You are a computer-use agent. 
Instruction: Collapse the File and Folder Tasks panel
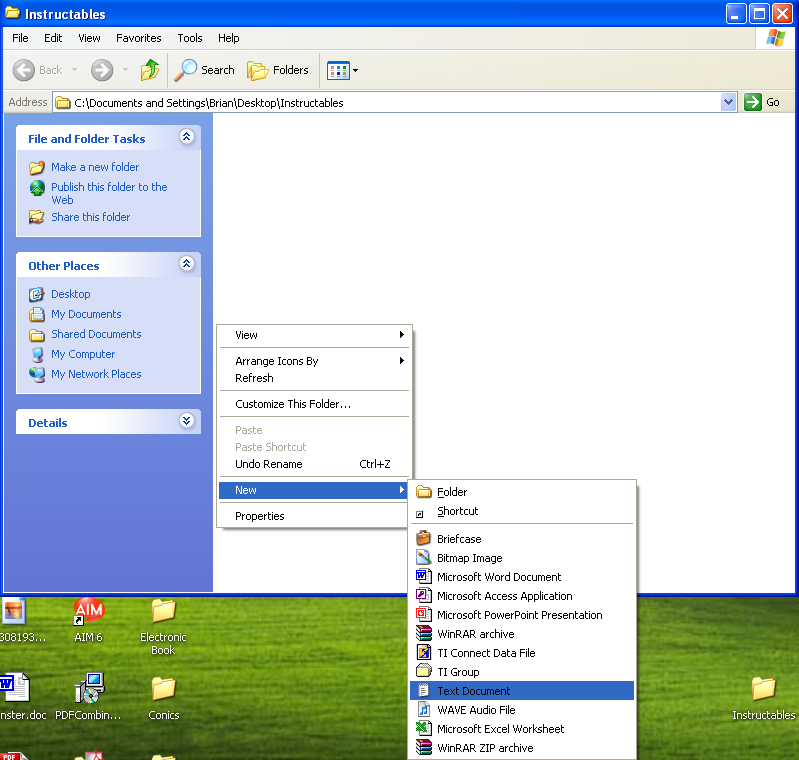(187, 137)
